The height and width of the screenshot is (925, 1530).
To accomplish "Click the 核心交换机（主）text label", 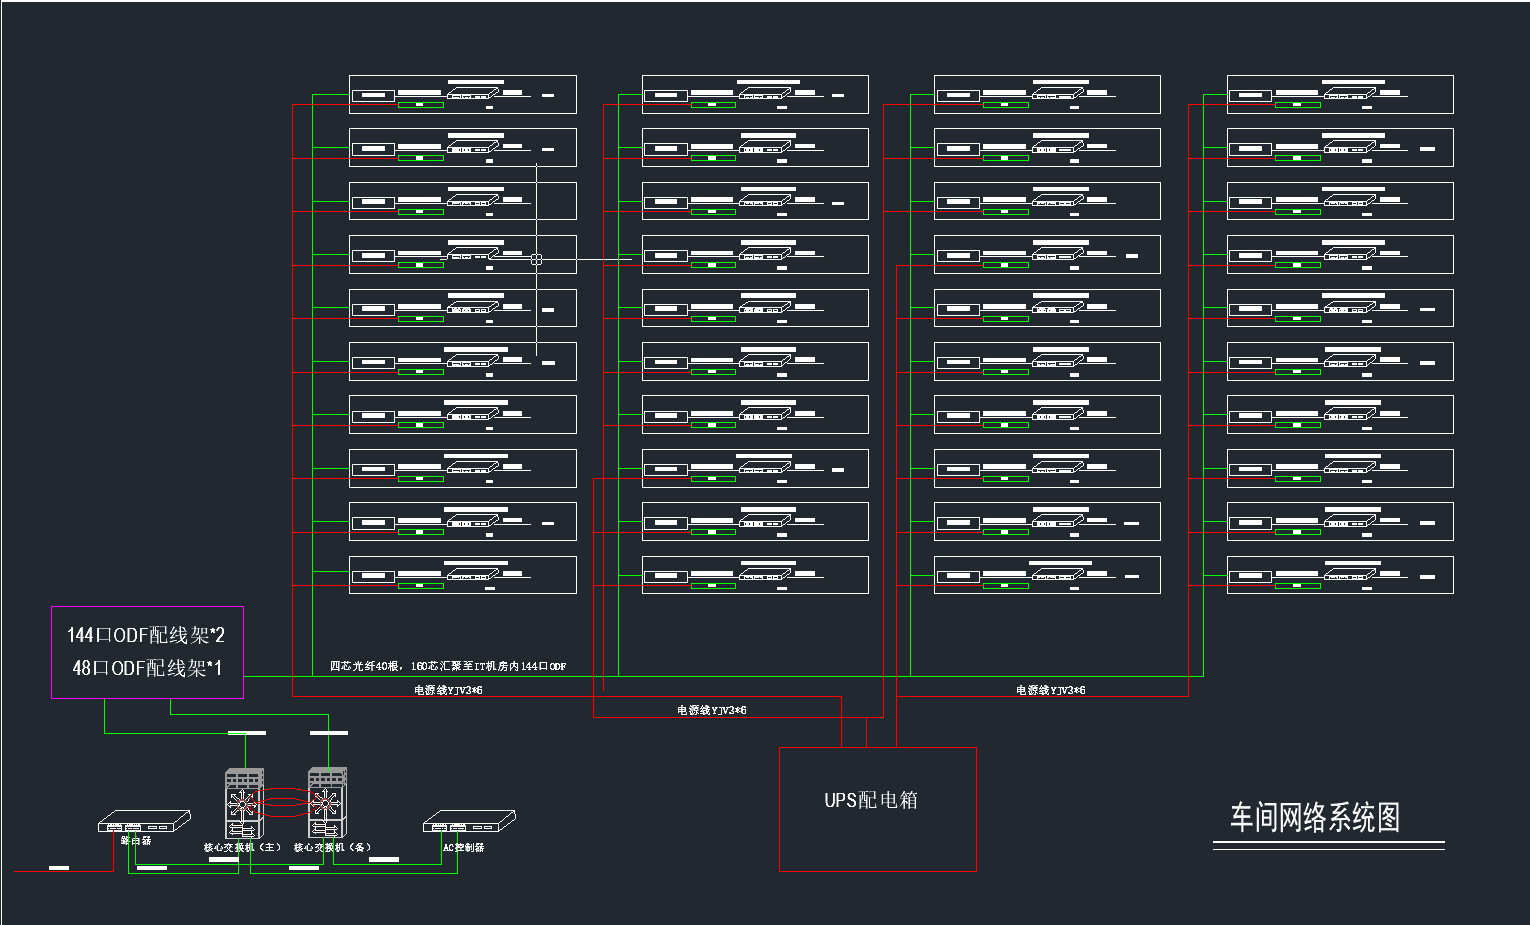I will point(243,847).
